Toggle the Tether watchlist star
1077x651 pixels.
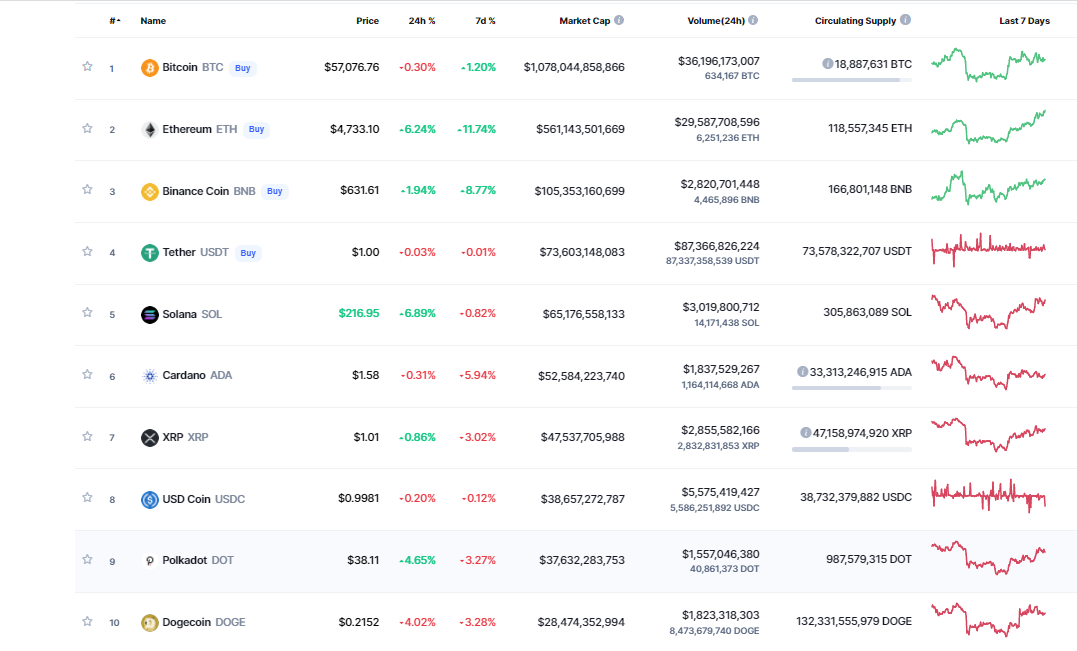[87, 251]
